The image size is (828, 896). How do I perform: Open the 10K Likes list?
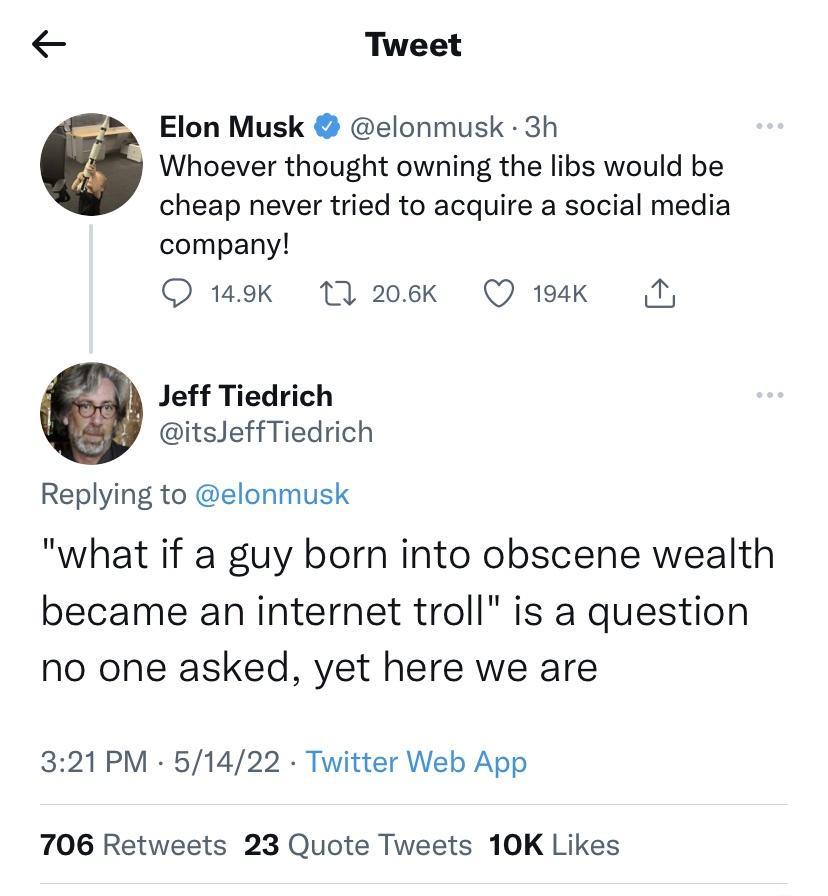coord(552,845)
